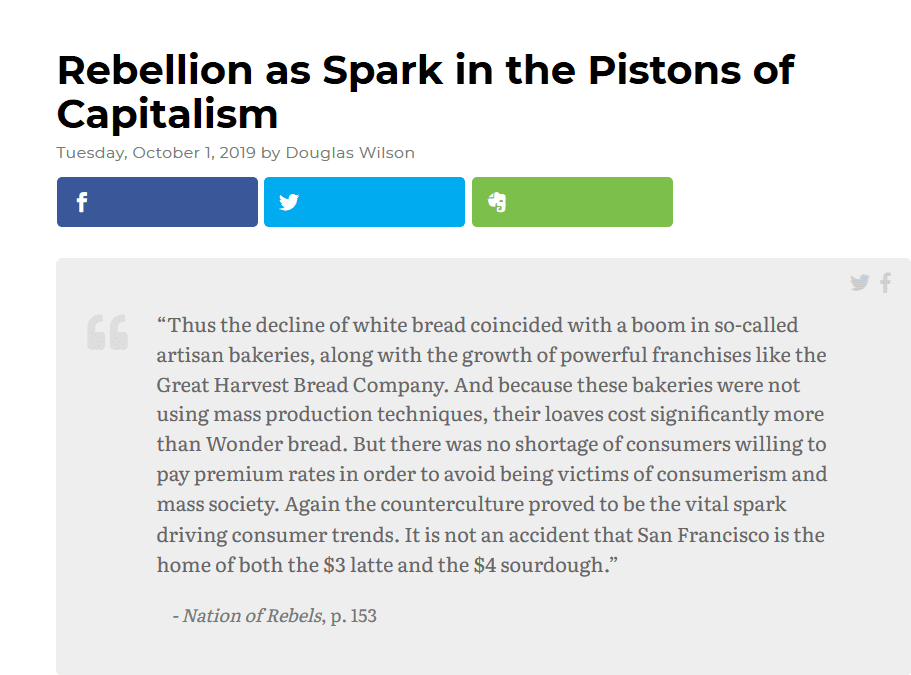Save the post with Evernote elephant icon
This screenshot has height=675, width=911.
497,202
